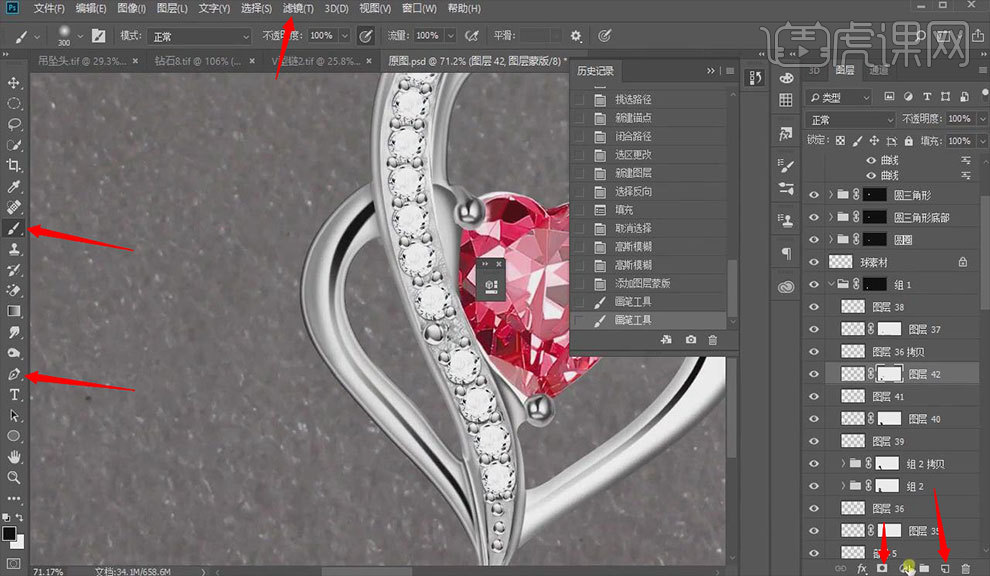Open the brush blending 模式 dropdown
The width and height of the screenshot is (990, 576).
coord(199,36)
